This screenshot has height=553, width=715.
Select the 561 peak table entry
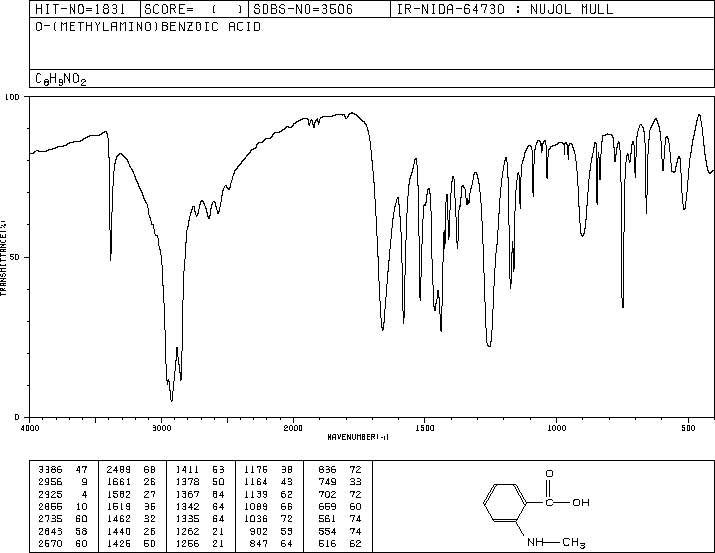tap(339, 519)
